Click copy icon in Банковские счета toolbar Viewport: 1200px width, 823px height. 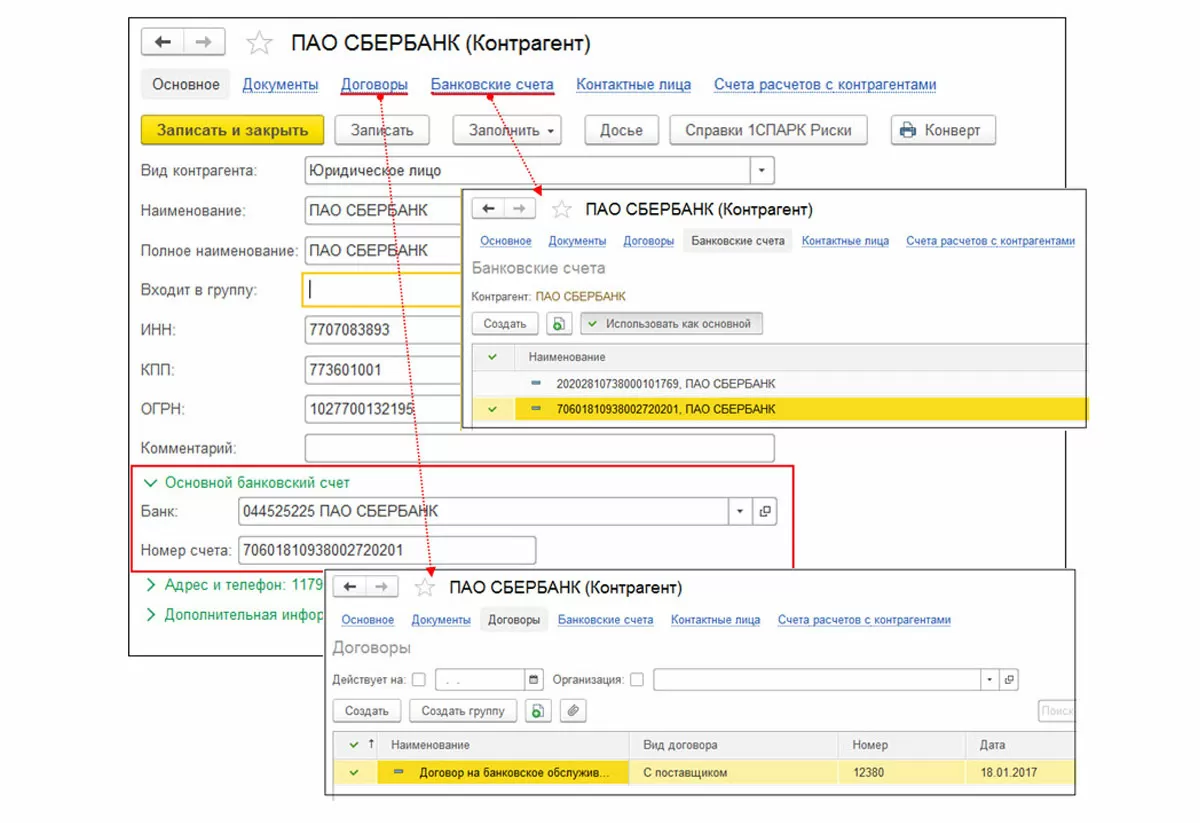(559, 324)
